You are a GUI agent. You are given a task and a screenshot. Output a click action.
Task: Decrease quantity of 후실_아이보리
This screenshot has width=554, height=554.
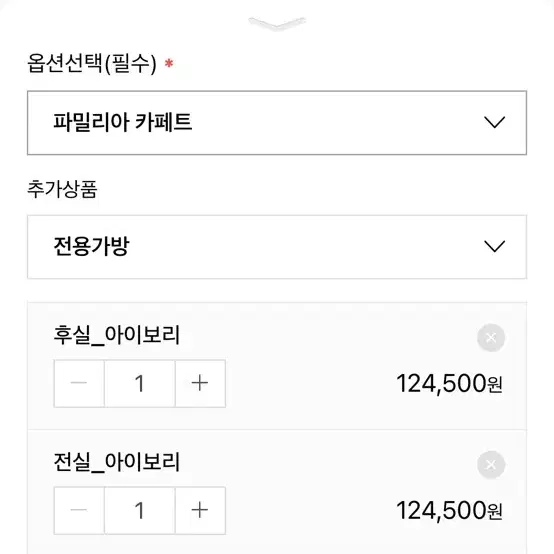coord(79,383)
